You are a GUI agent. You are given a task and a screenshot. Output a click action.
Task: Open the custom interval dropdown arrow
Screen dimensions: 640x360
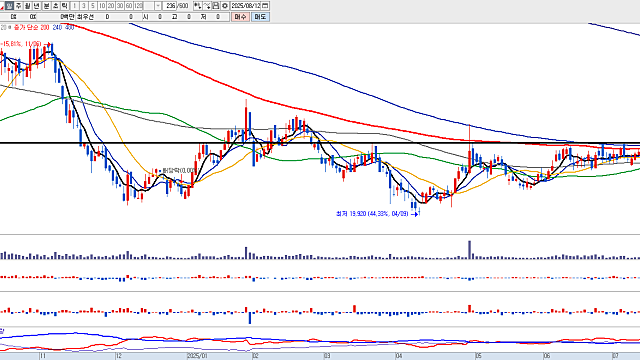tap(158, 6)
